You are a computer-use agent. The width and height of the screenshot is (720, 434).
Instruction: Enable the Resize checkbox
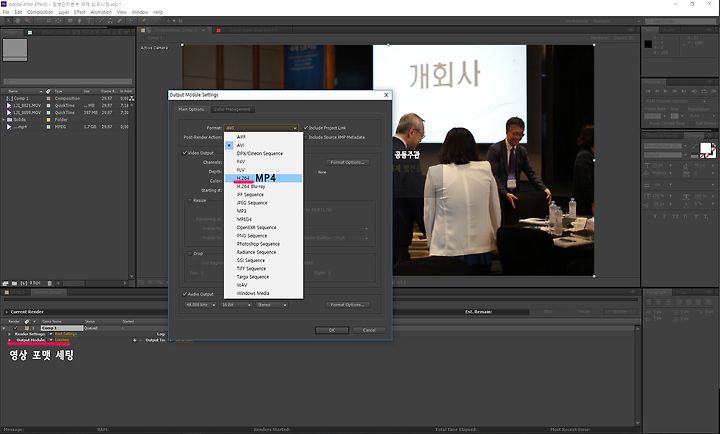pyautogui.click(x=190, y=201)
